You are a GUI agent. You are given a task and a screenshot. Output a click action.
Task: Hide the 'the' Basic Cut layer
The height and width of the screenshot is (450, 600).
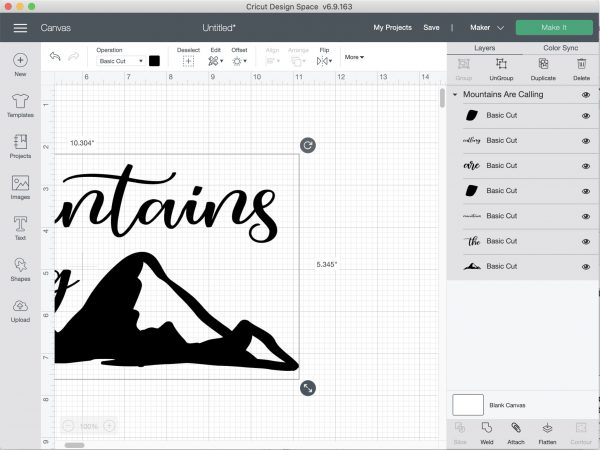[x=585, y=241]
